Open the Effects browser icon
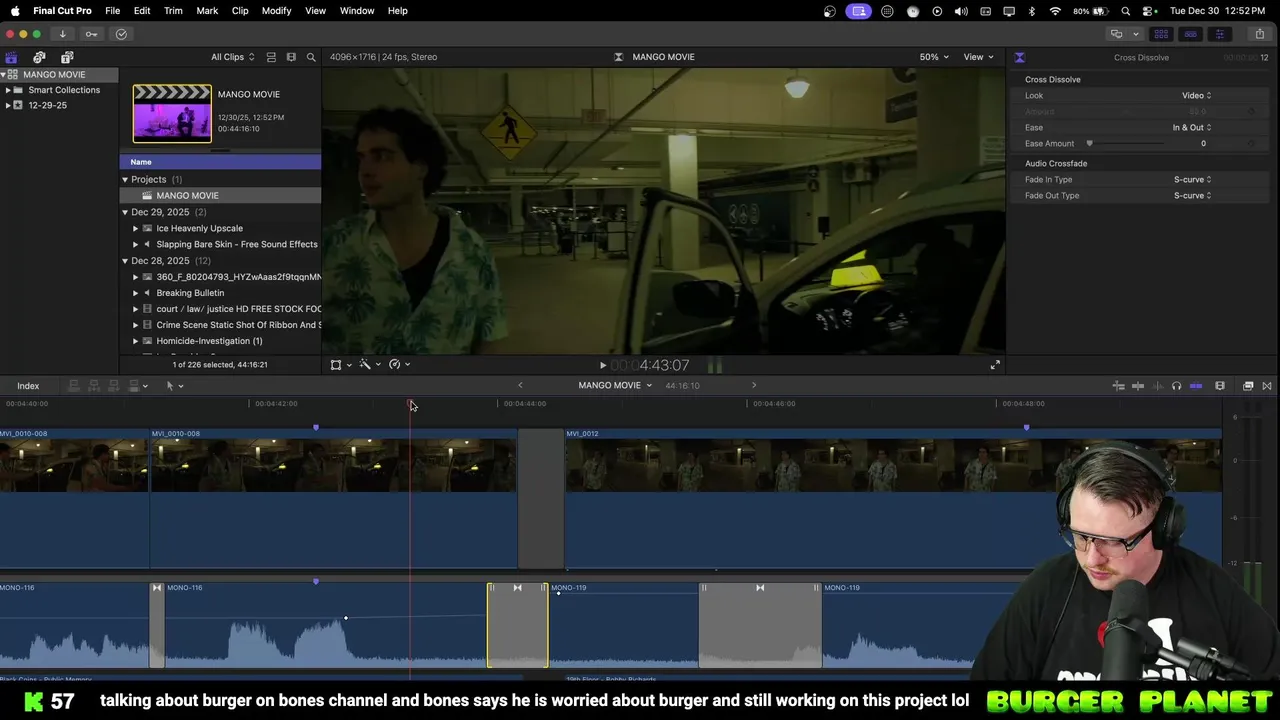1280x720 pixels. click(1248, 385)
